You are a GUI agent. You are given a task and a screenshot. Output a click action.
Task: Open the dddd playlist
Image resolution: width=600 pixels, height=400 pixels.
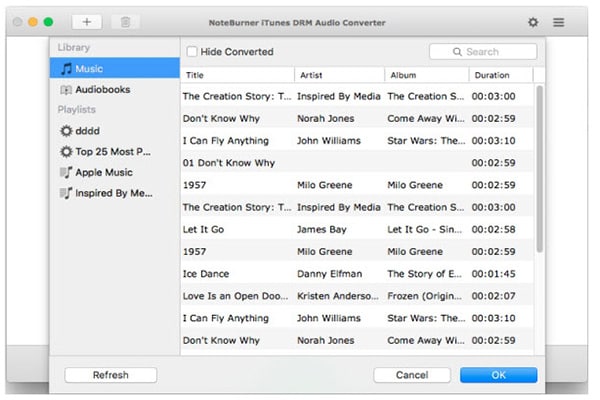click(115, 131)
